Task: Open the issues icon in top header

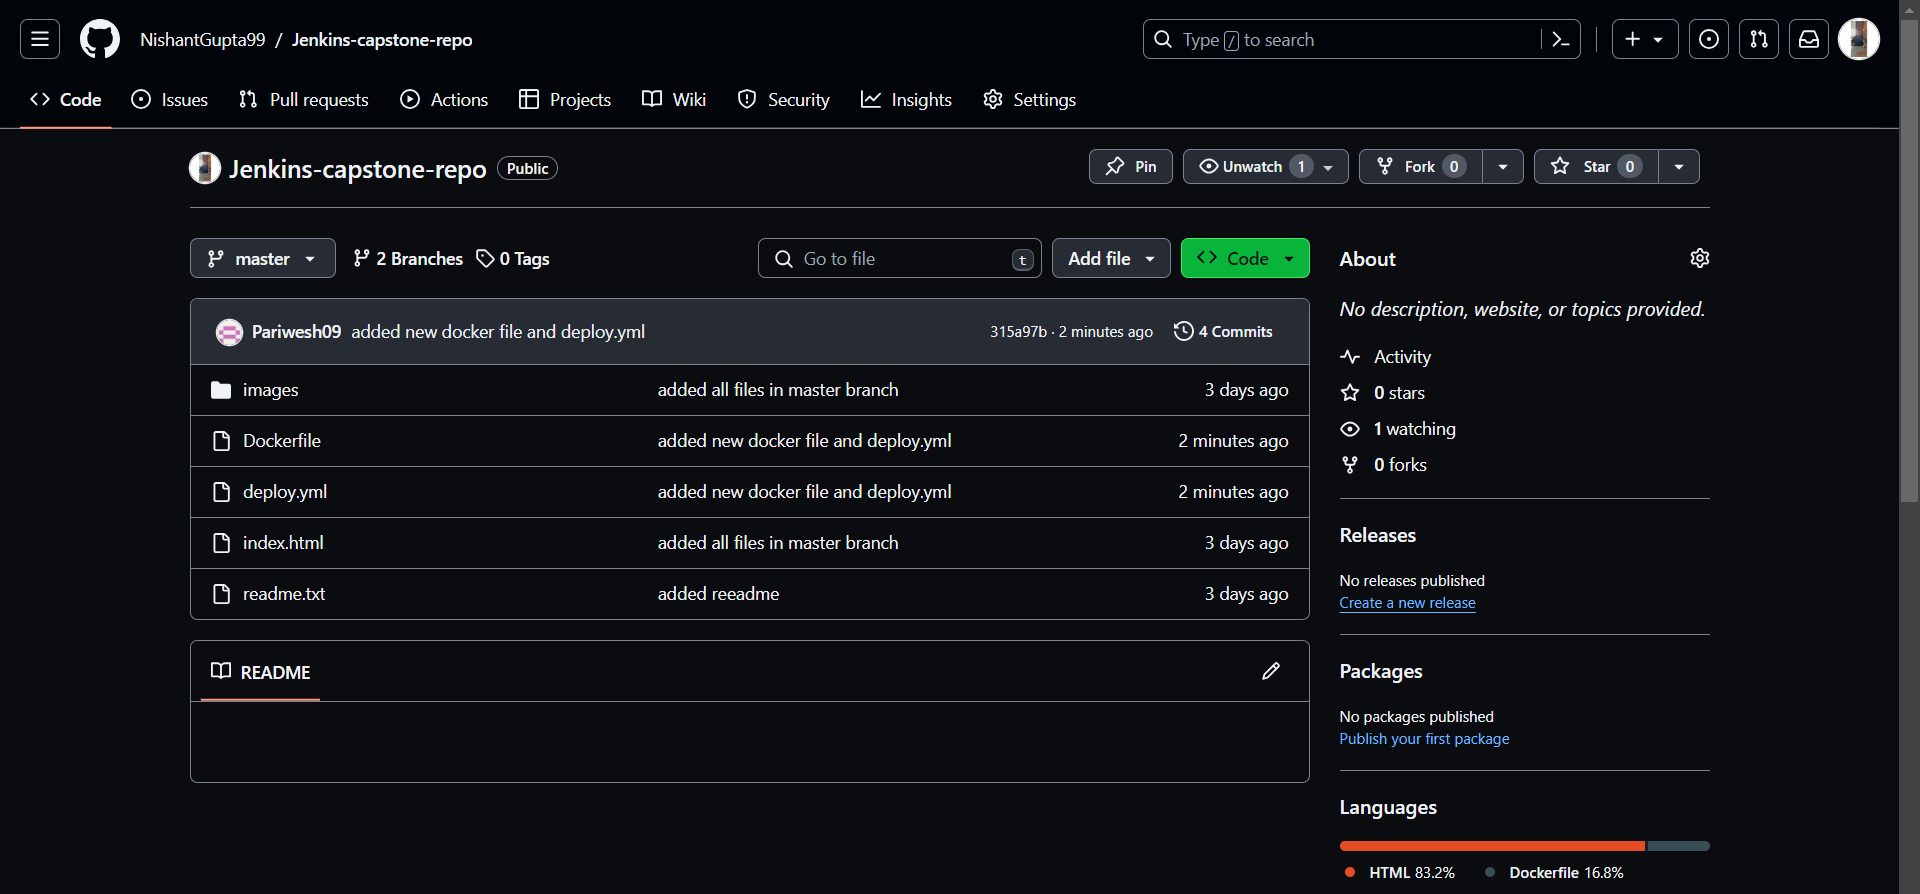Action: tap(1709, 40)
